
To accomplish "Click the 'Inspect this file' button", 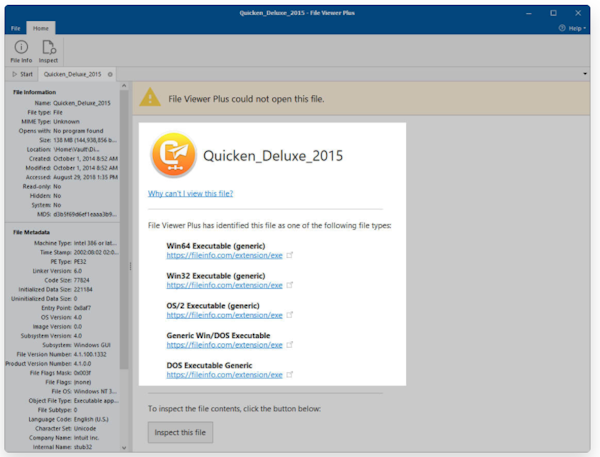I will click(x=180, y=433).
